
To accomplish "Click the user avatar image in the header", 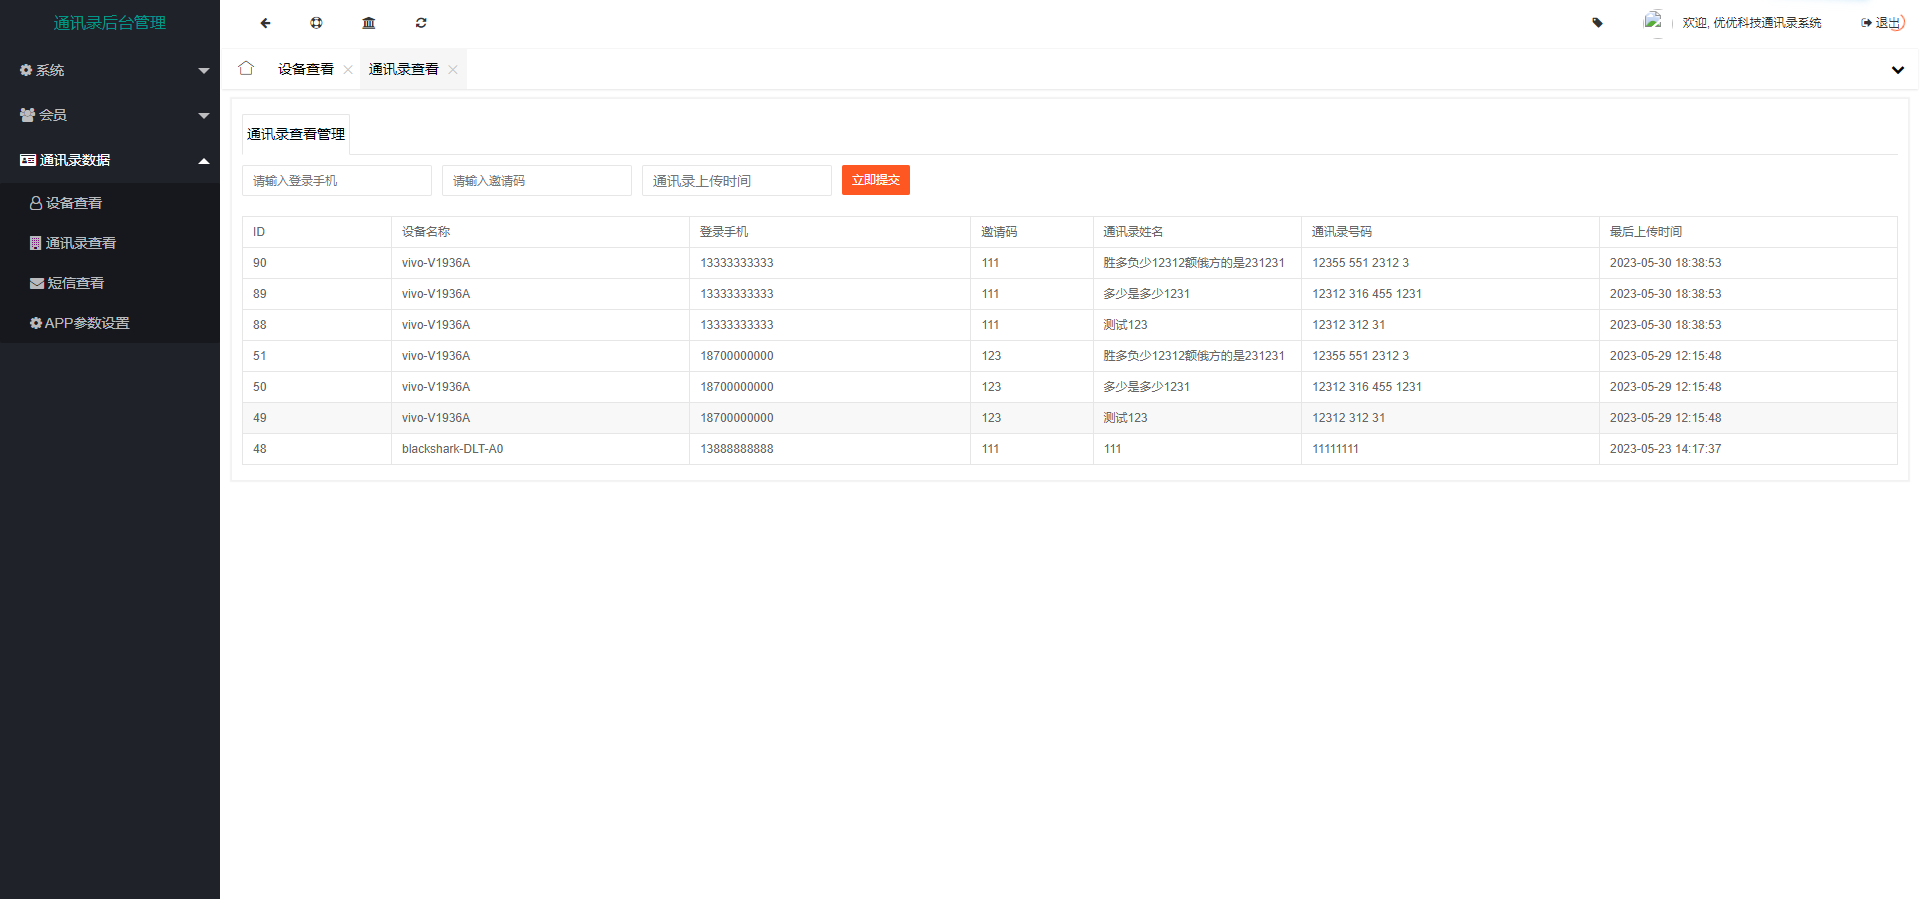I will pyautogui.click(x=1652, y=21).
